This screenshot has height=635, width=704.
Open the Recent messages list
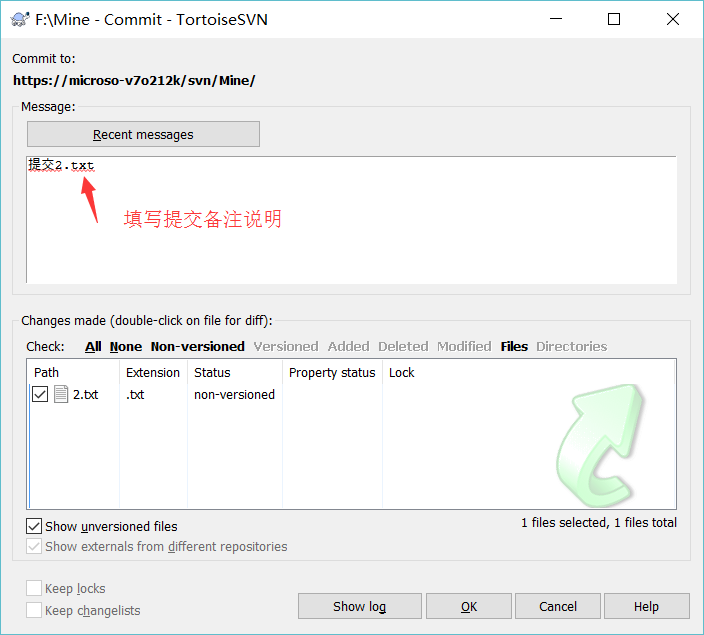143,134
